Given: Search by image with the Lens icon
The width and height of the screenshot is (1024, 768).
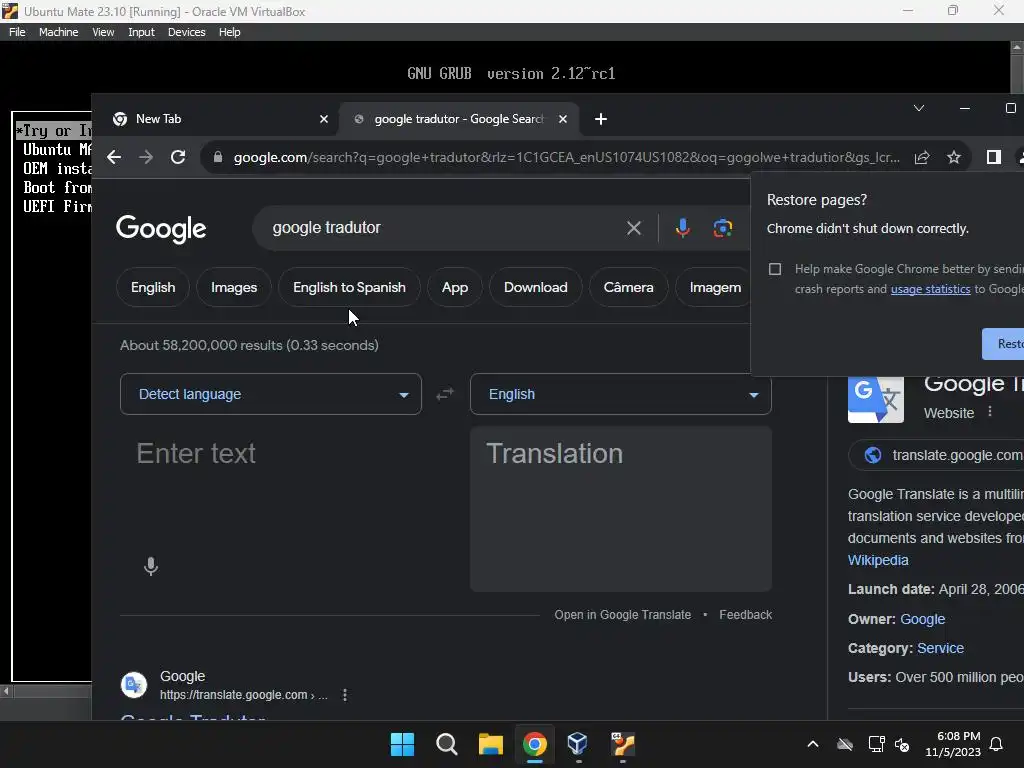Looking at the screenshot, I should tap(722, 228).
